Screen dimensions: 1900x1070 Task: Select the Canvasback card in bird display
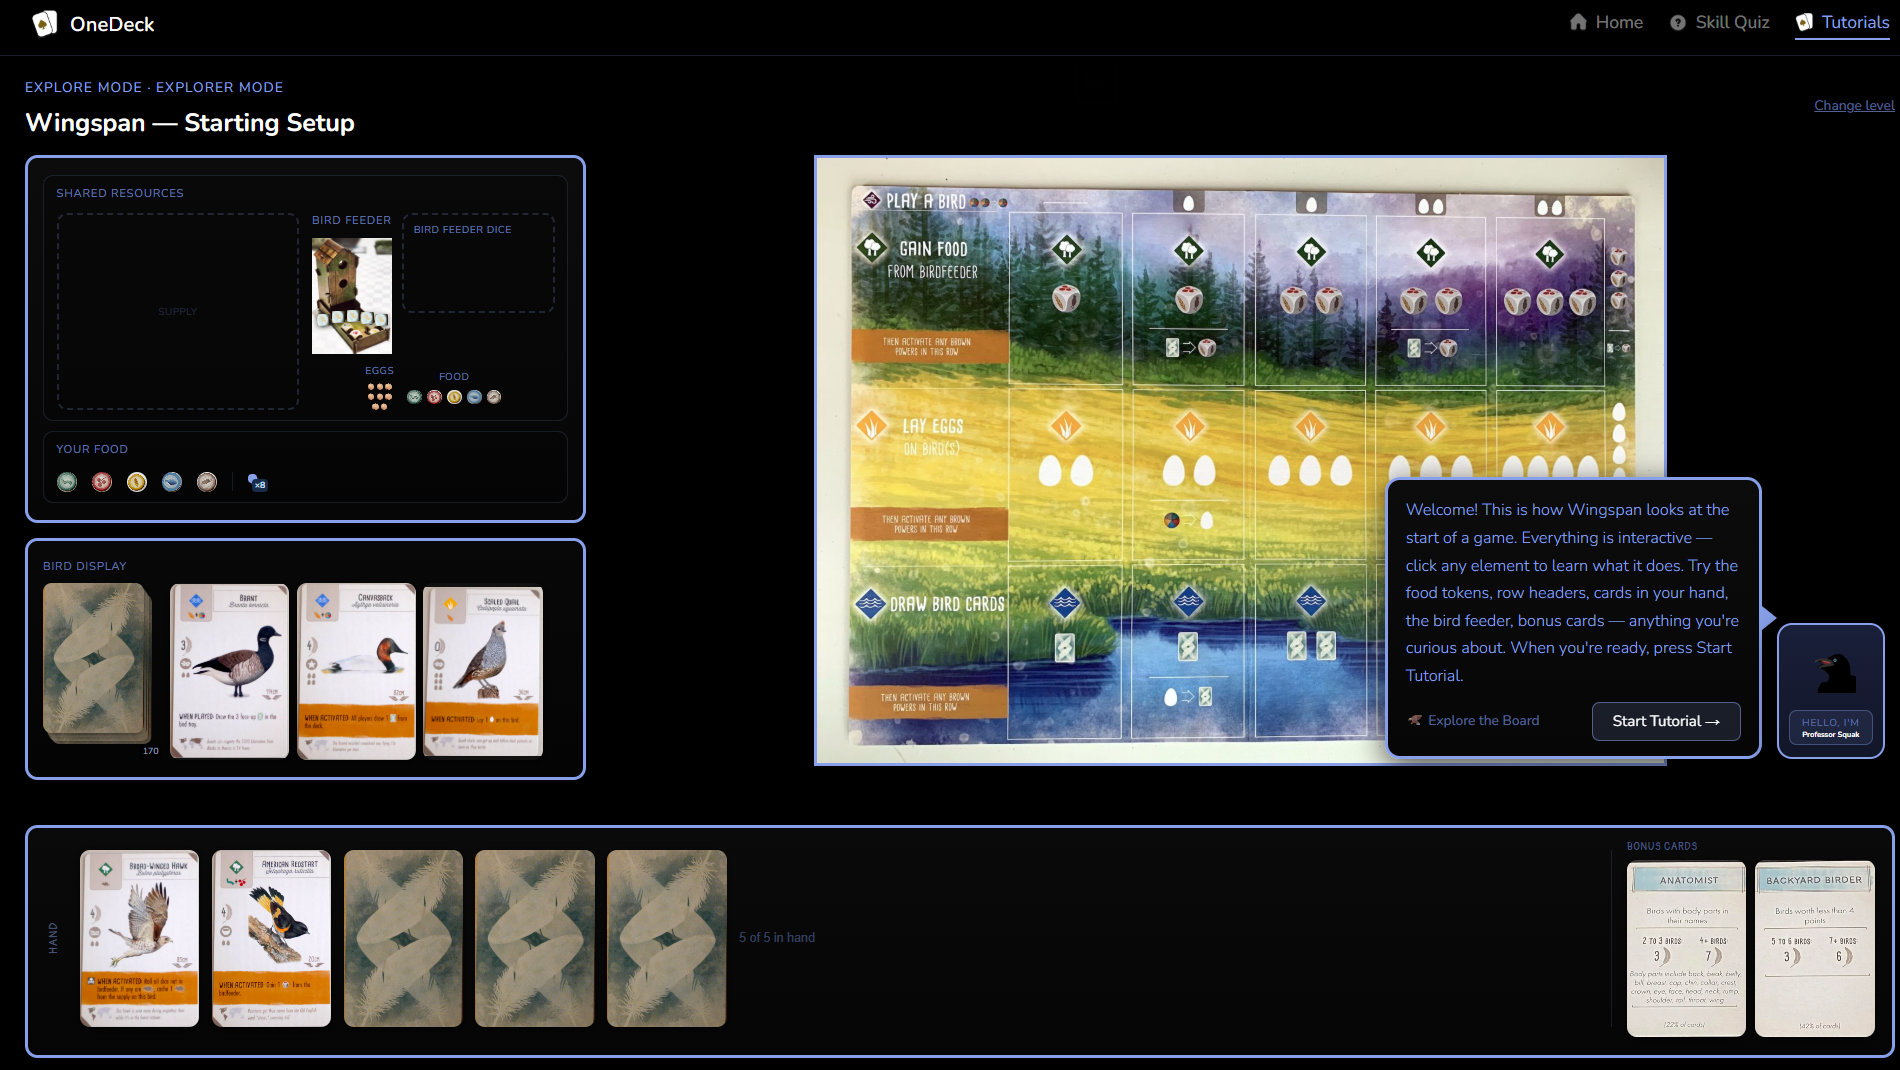click(357, 671)
